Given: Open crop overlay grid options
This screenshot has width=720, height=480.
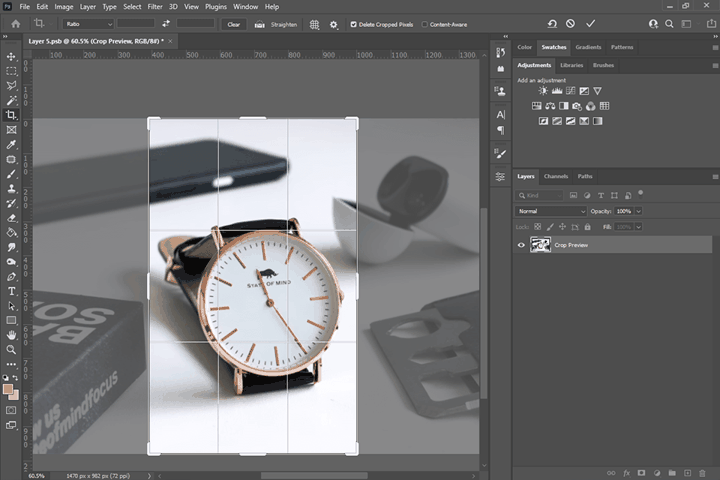Looking at the screenshot, I should [314, 24].
